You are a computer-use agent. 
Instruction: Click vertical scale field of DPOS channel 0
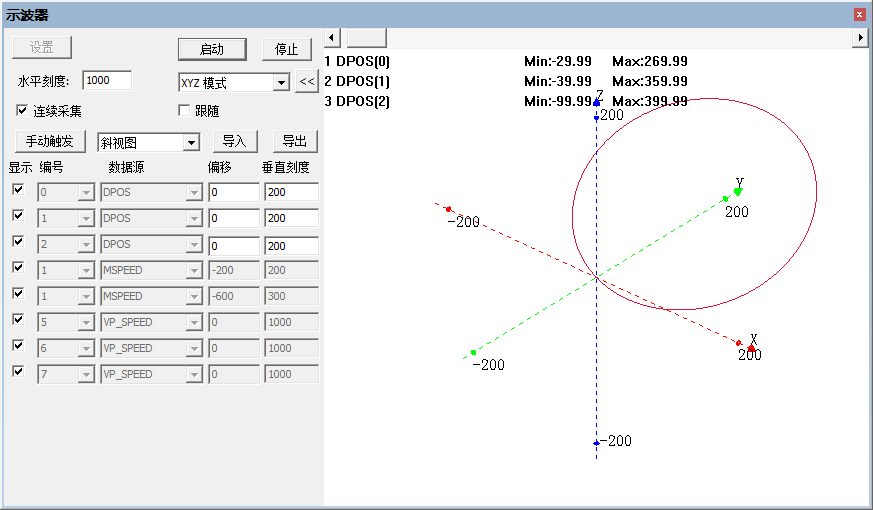(x=291, y=192)
